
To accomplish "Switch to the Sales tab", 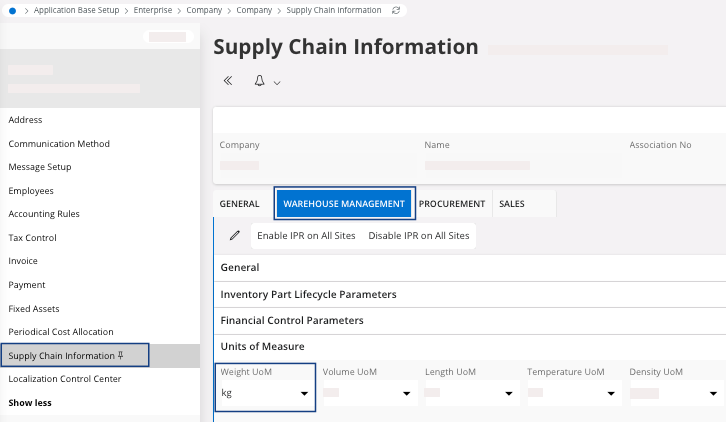I will click(512, 204).
